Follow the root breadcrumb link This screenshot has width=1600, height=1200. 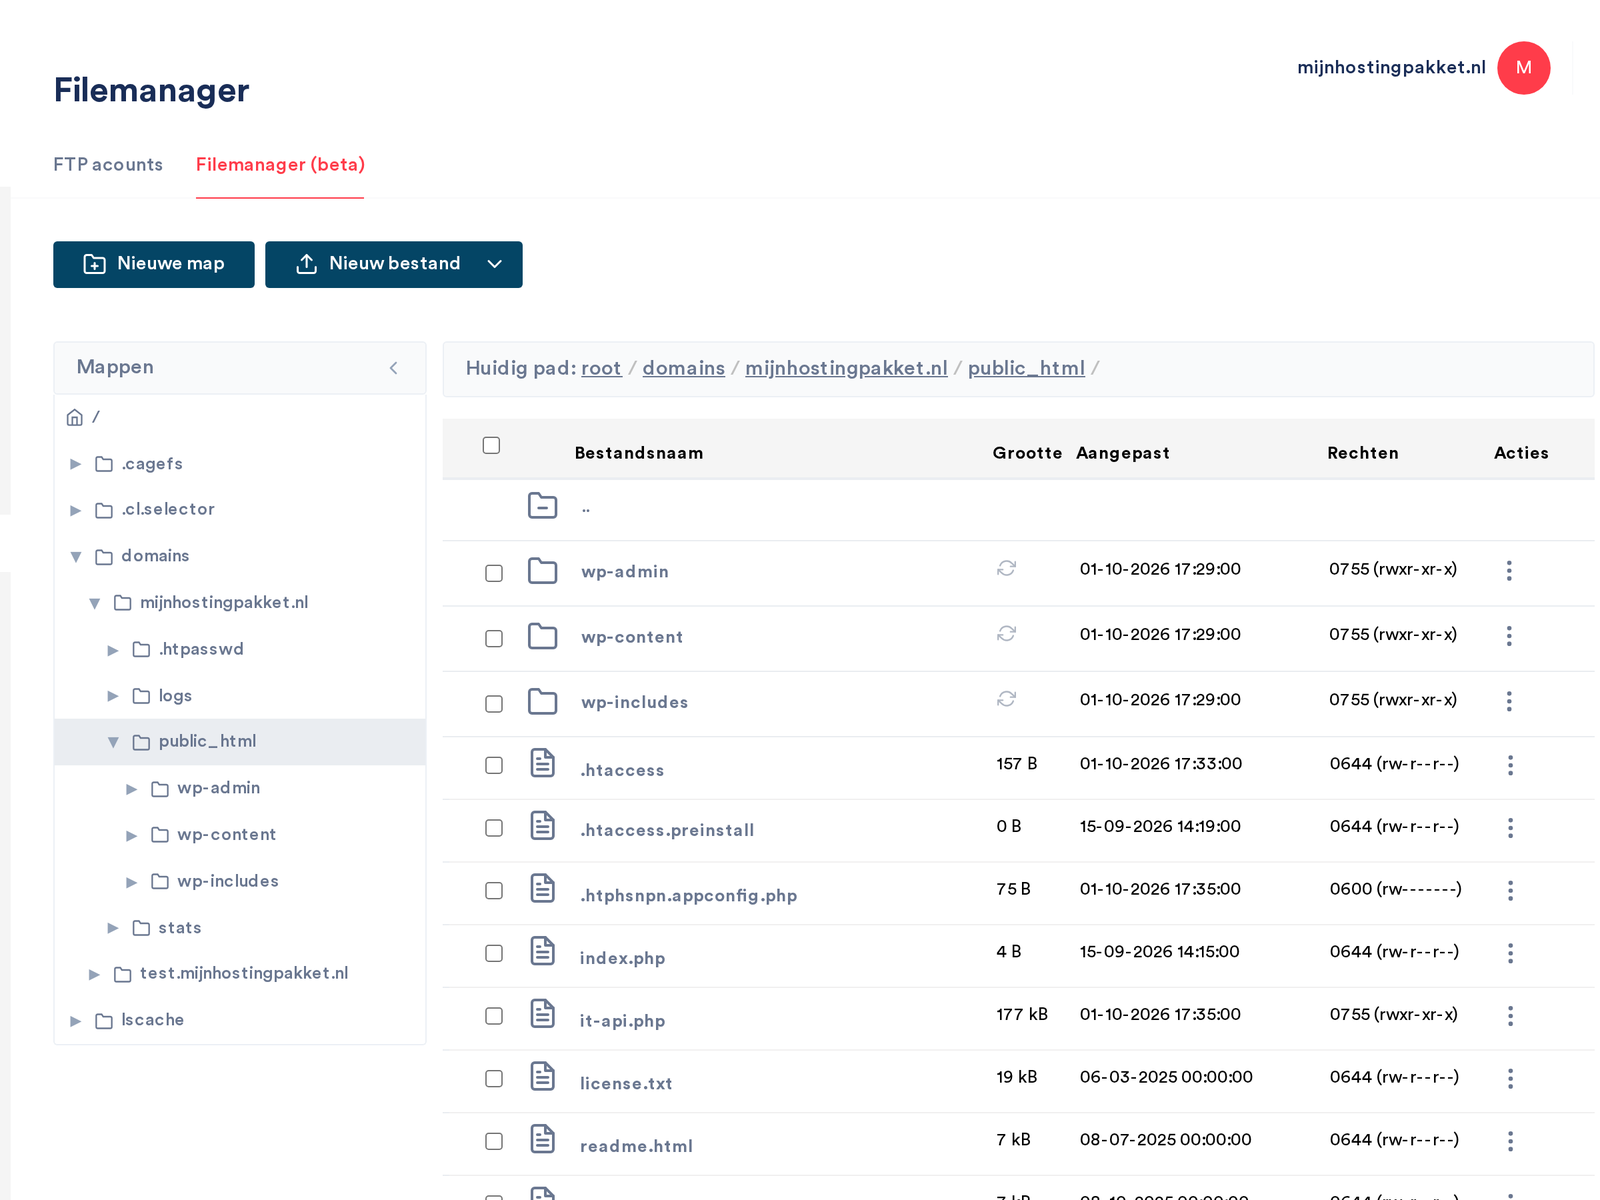click(x=601, y=368)
